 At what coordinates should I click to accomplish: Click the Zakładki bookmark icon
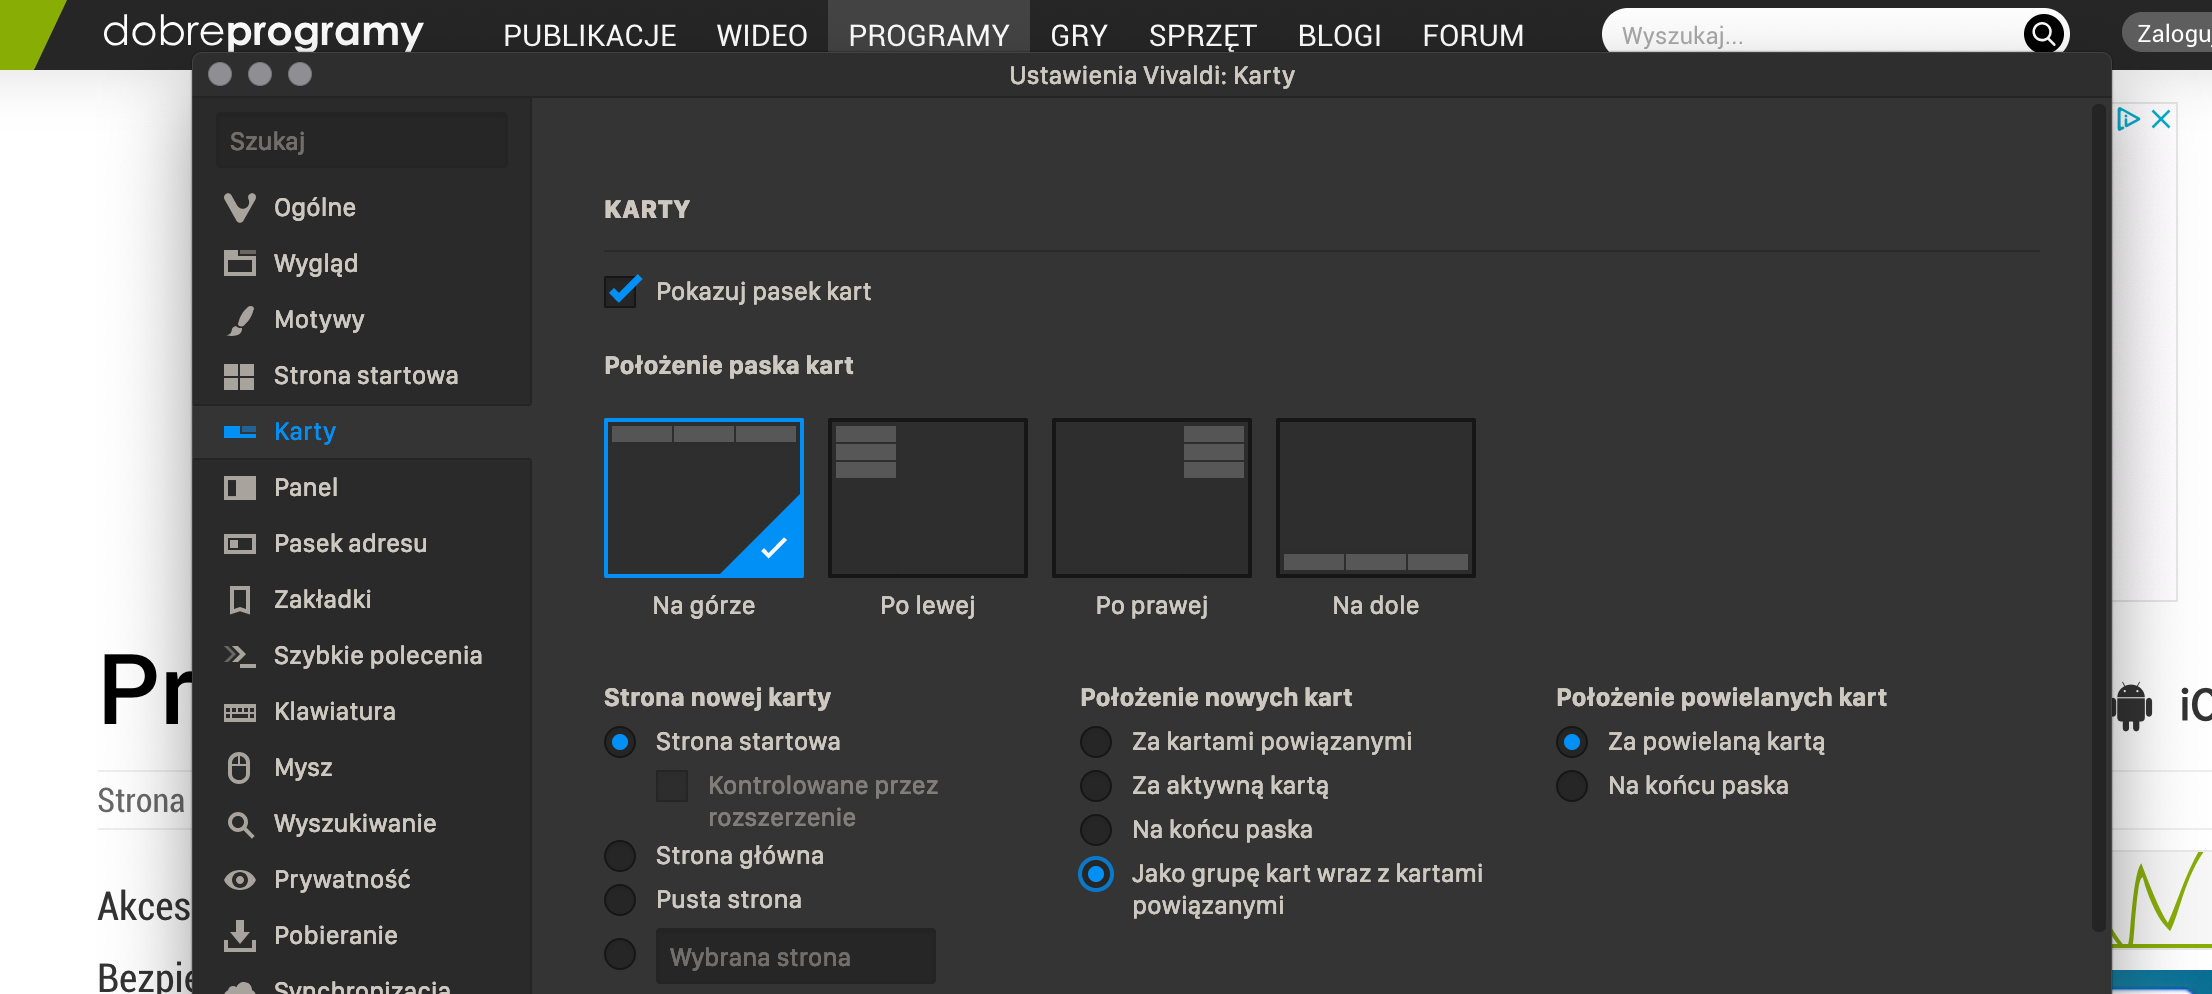[240, 600]
